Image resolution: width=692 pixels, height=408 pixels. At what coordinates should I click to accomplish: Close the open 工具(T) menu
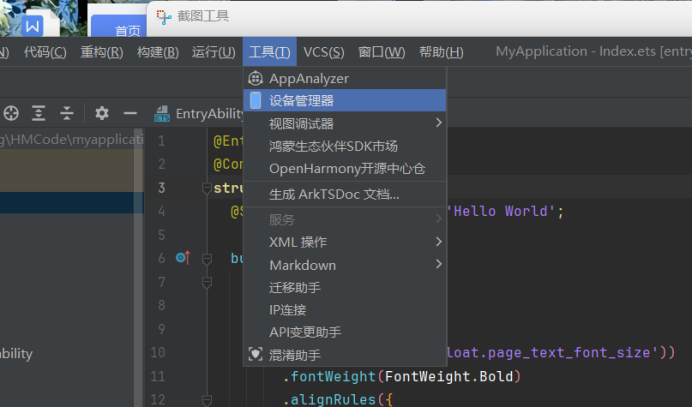click(270, 52)
